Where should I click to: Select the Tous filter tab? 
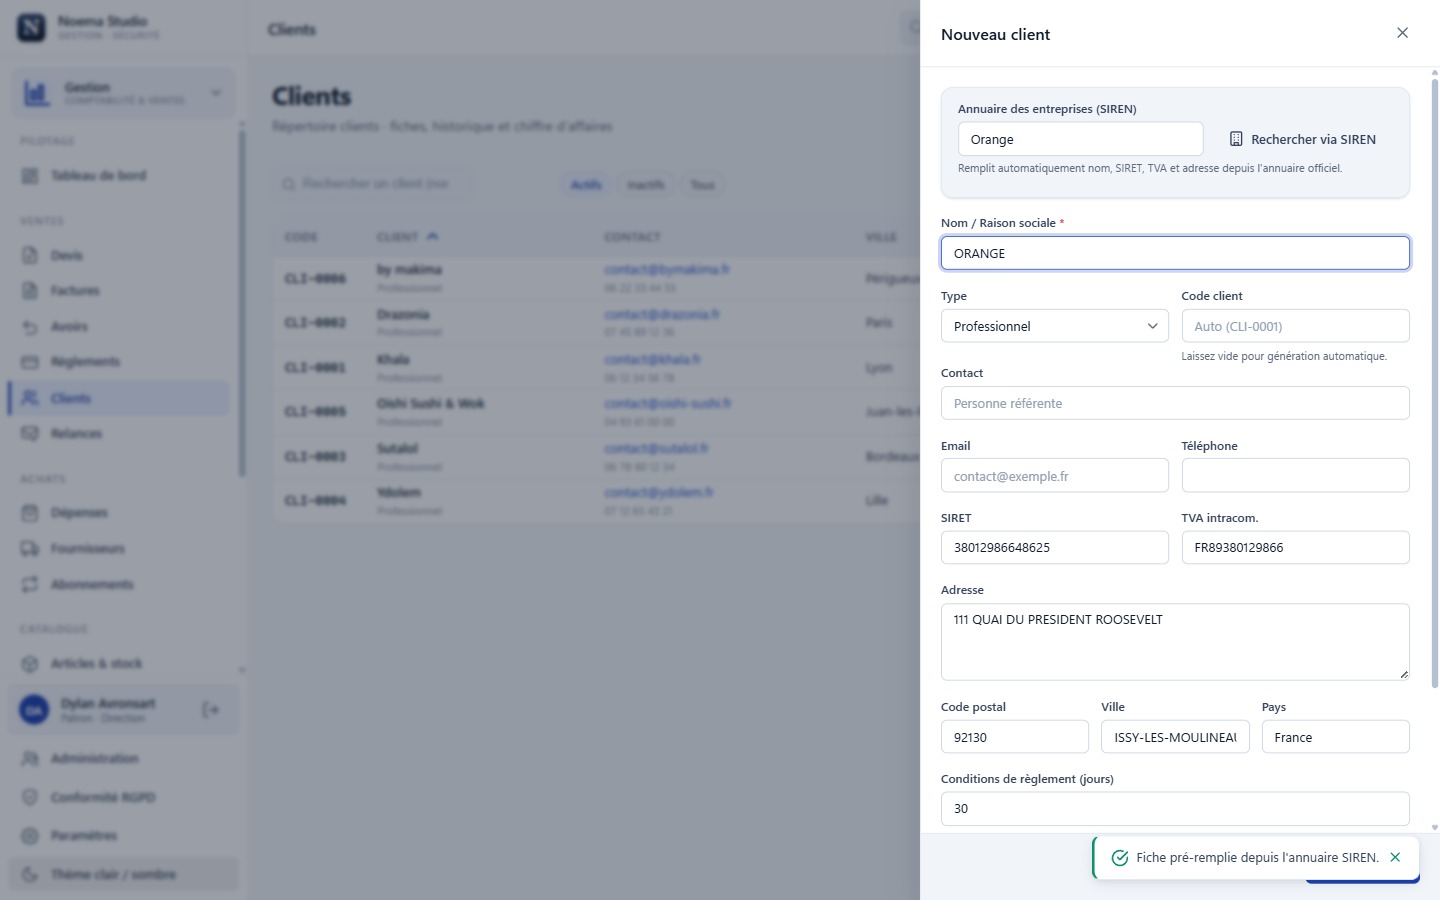tap(703, 185)
